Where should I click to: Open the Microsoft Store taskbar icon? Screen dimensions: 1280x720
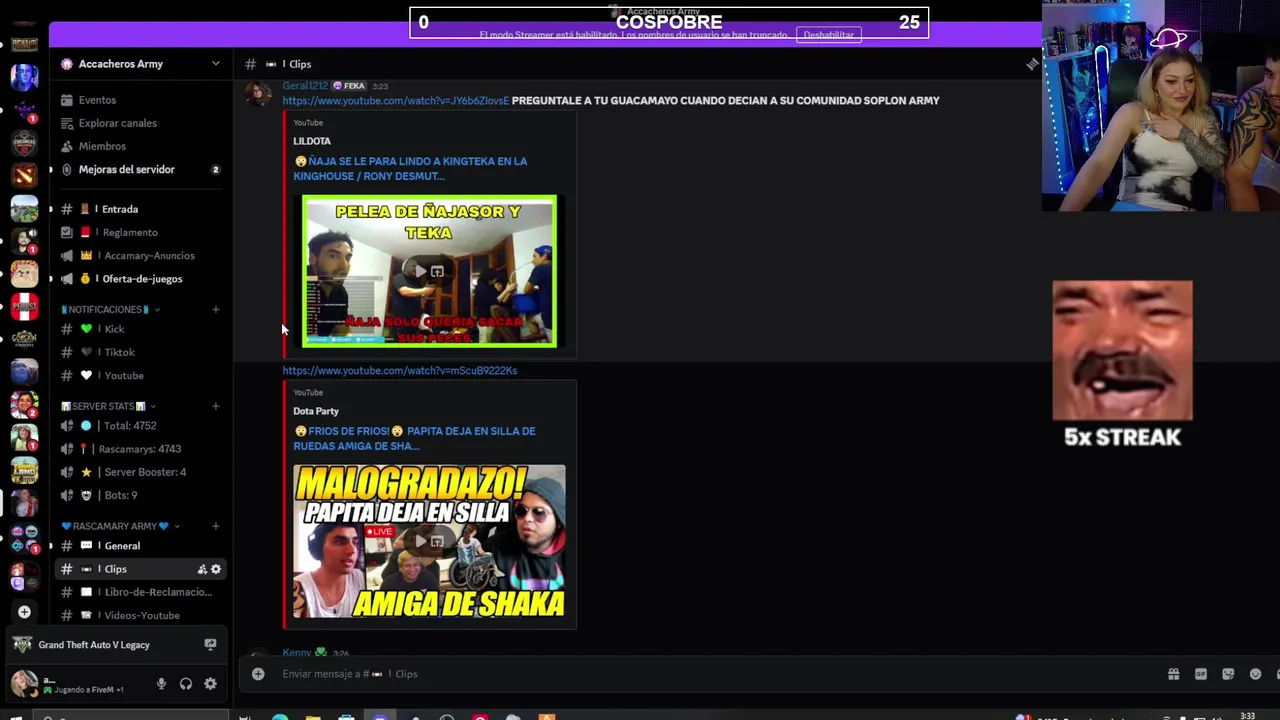coord(346,716)
